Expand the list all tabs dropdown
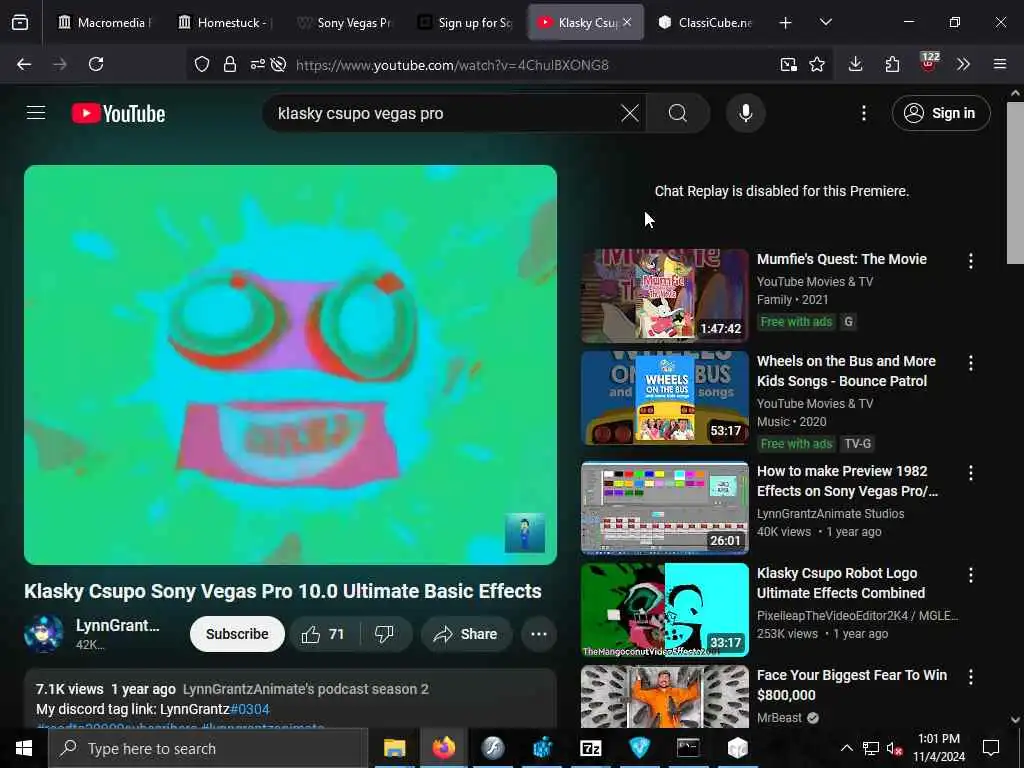Viewport: 1024px width, 768px height. point(825,22)
